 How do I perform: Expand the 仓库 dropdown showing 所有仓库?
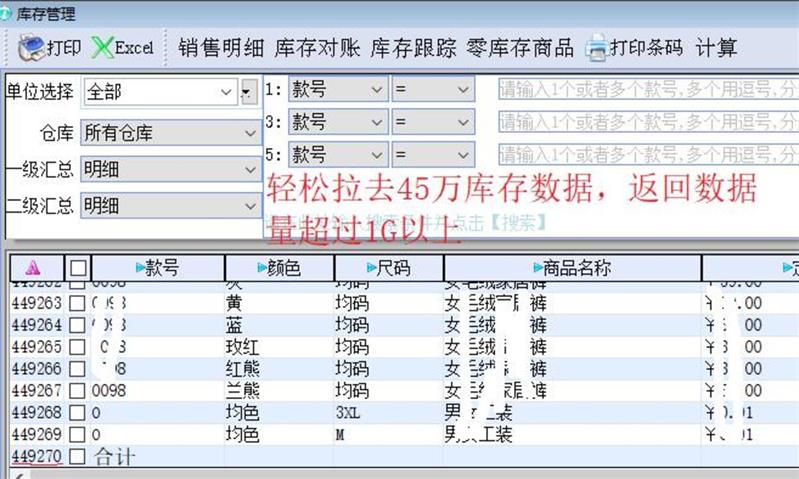(249, 132)
